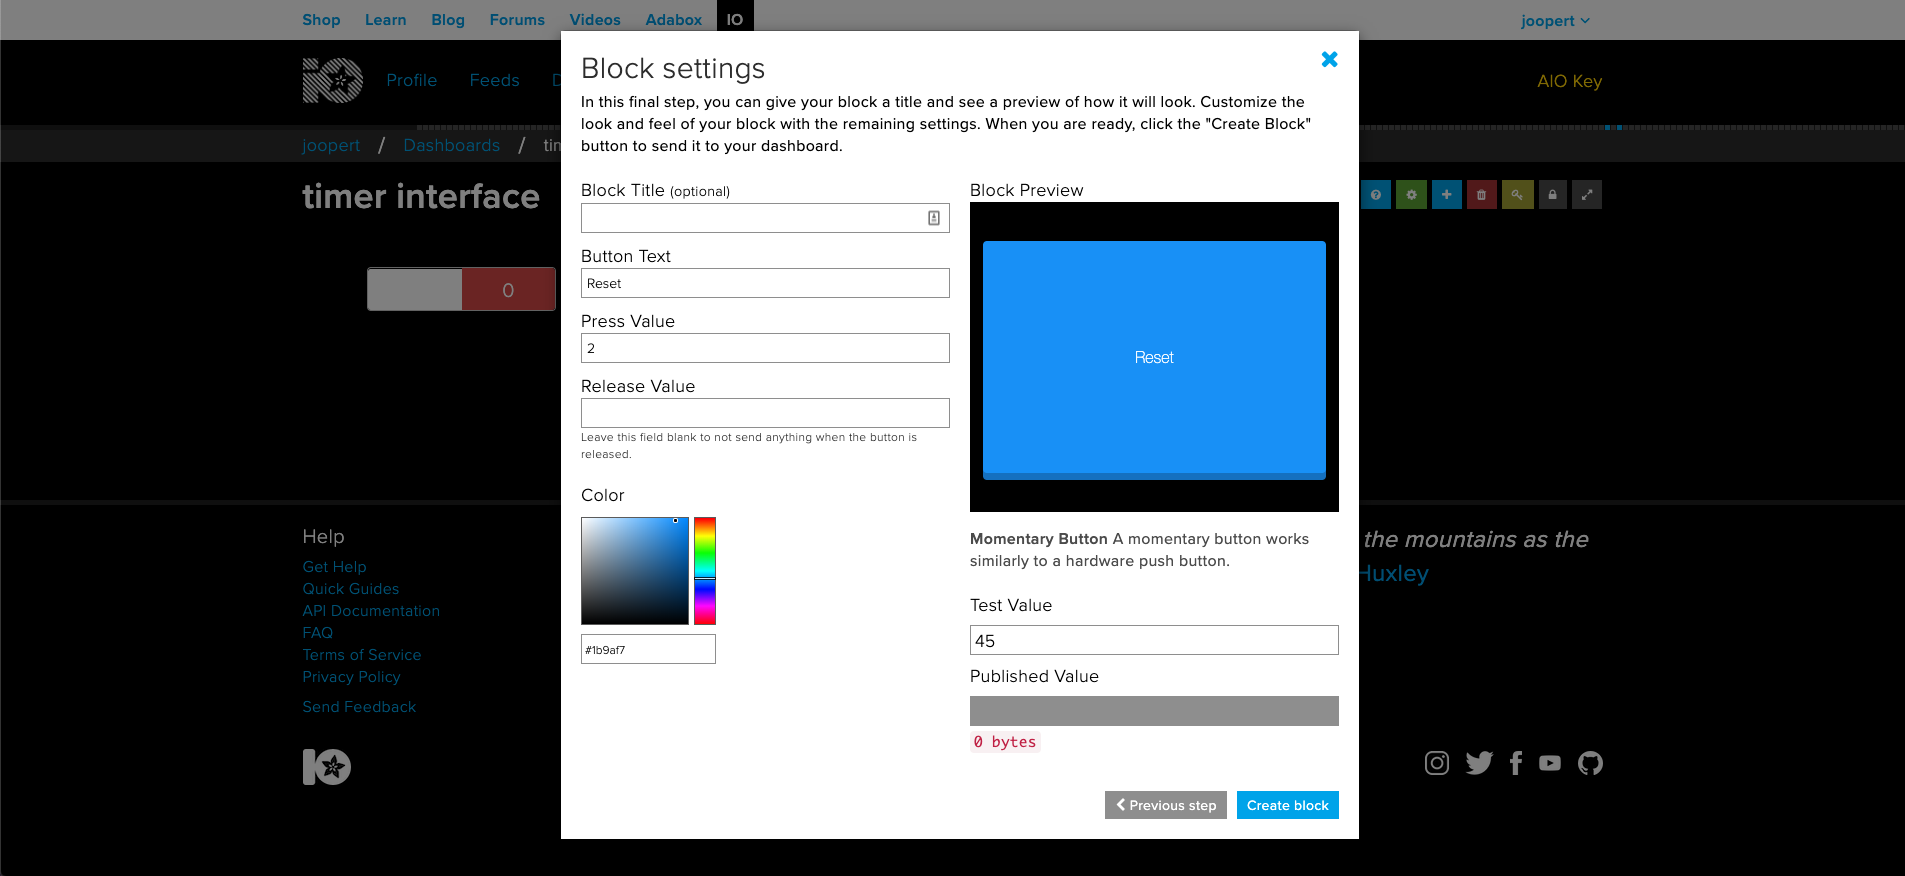
Task: Click the autofill icon in Block Title field
Action: [x=933, y=218]
